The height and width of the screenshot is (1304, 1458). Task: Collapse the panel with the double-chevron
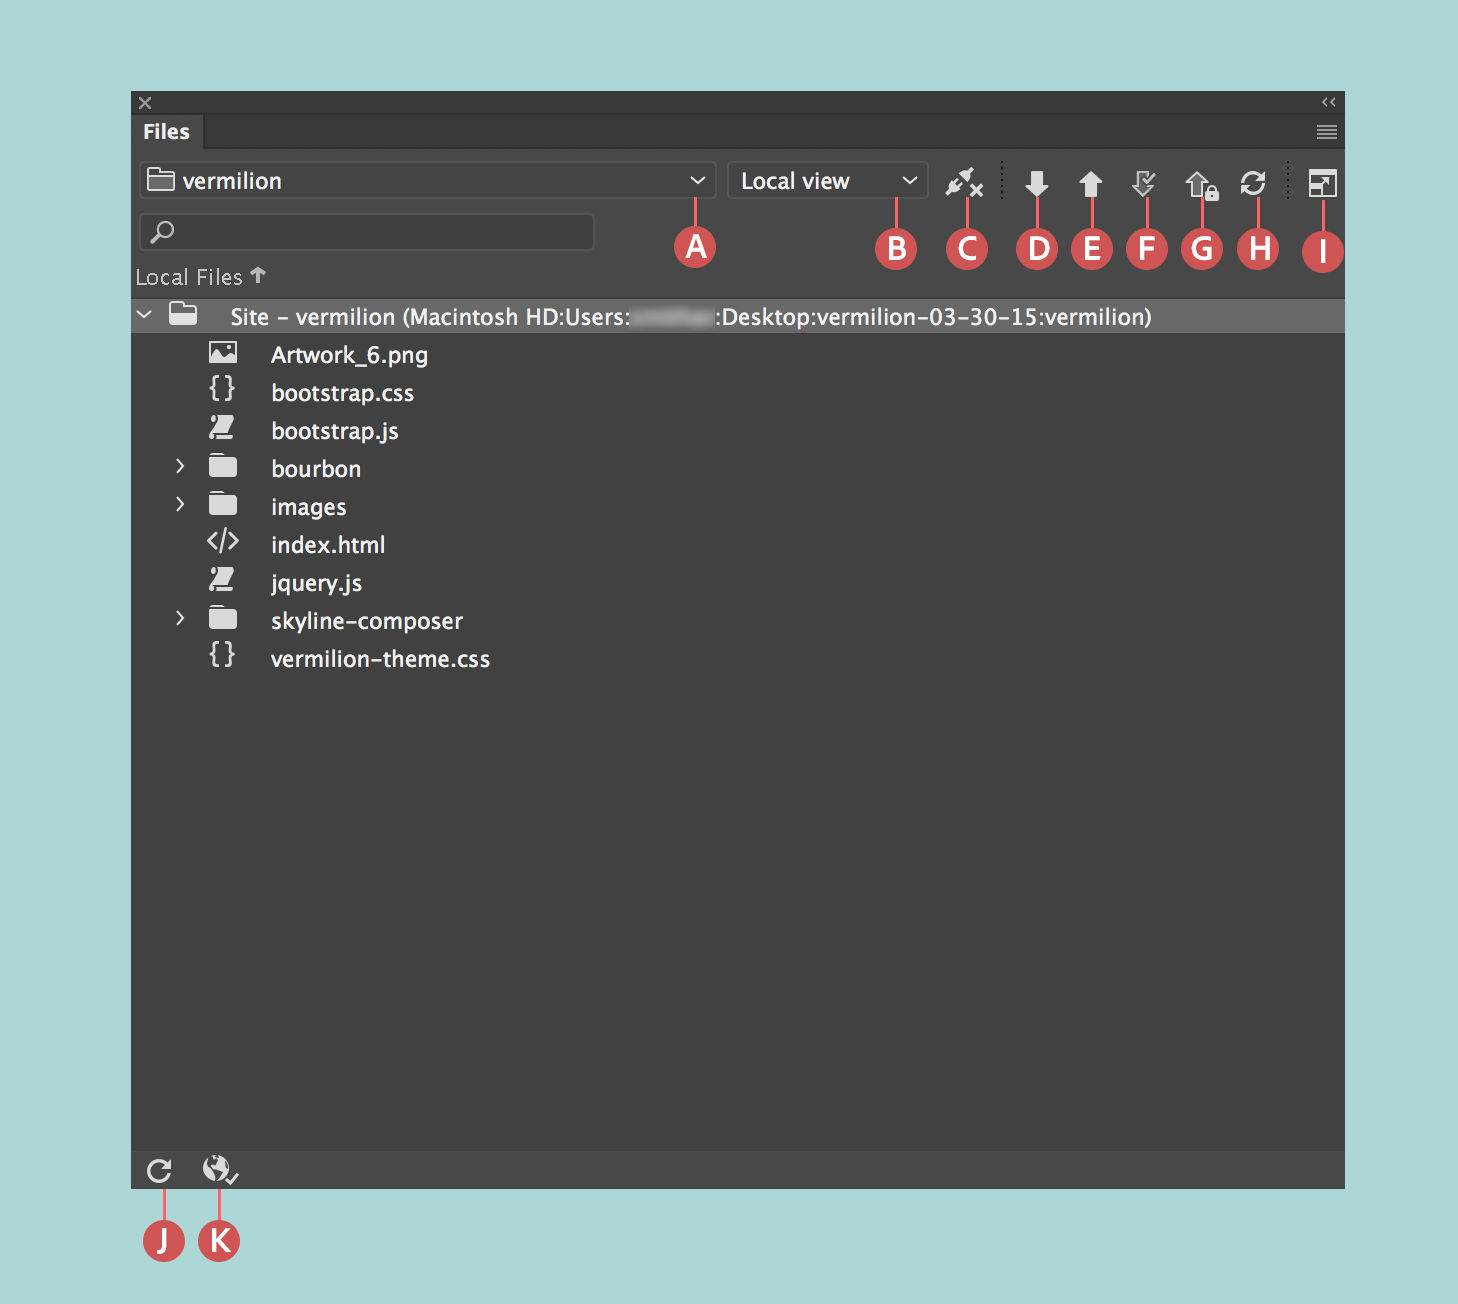(1328, 101)
